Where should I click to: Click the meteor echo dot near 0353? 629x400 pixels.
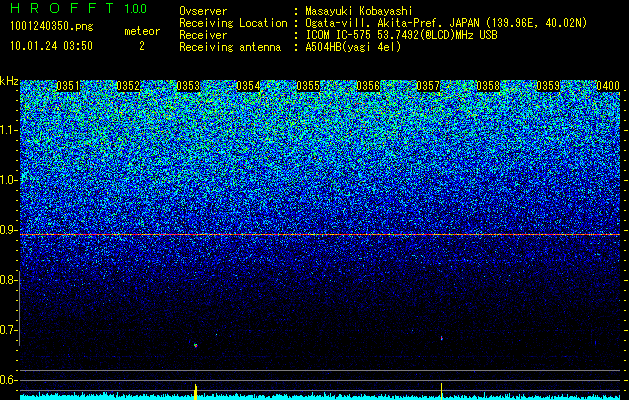pos(195,345)
